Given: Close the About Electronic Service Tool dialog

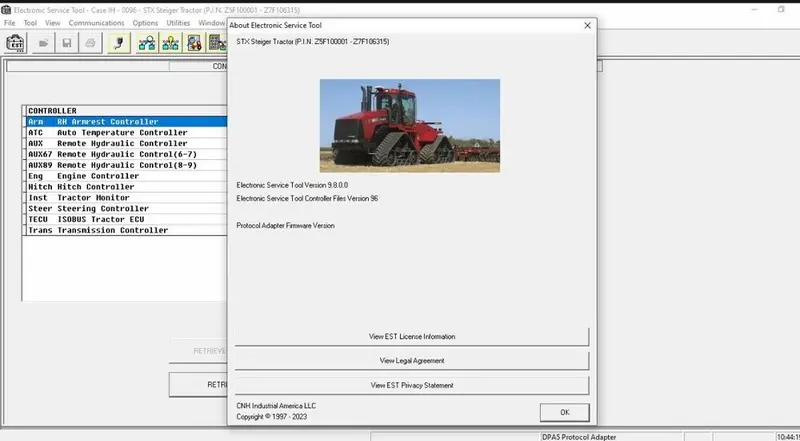Looking at the screenshot, I should (x=587, y=25).
